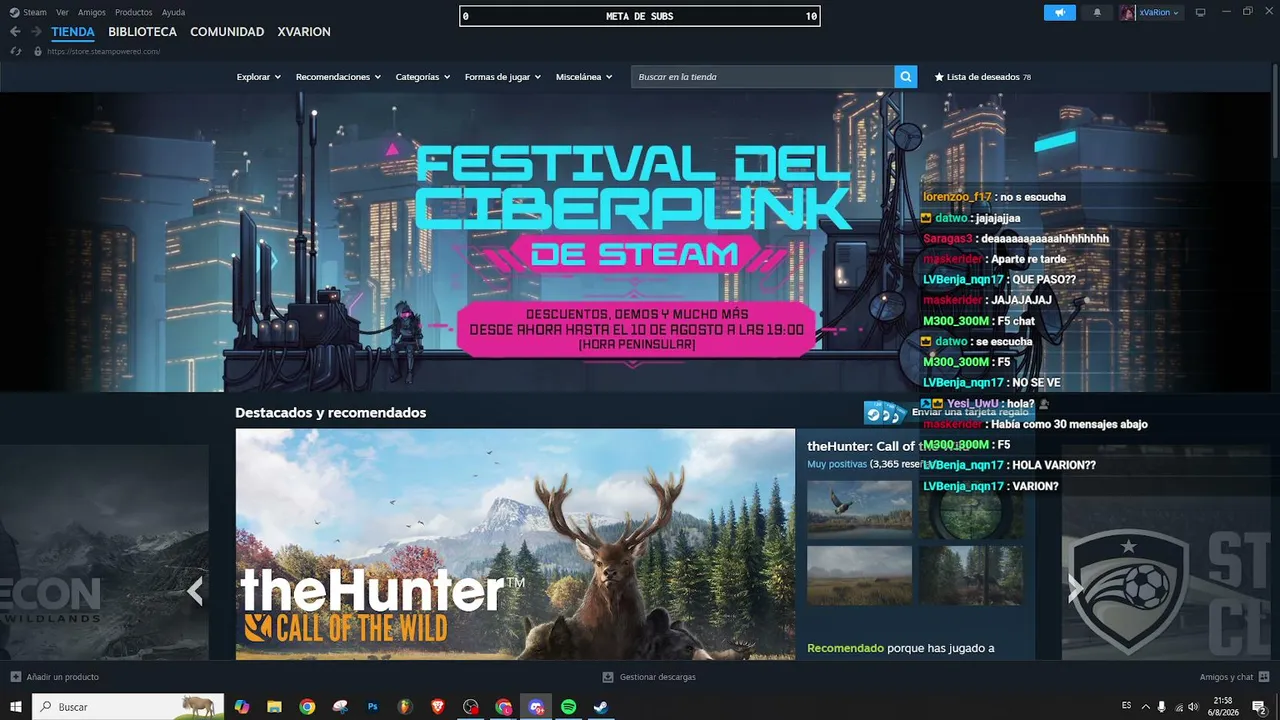This screenshot has height=720, width=1280.
Task: Open theHunter Call of the Wild featured image
Action: 515,544
